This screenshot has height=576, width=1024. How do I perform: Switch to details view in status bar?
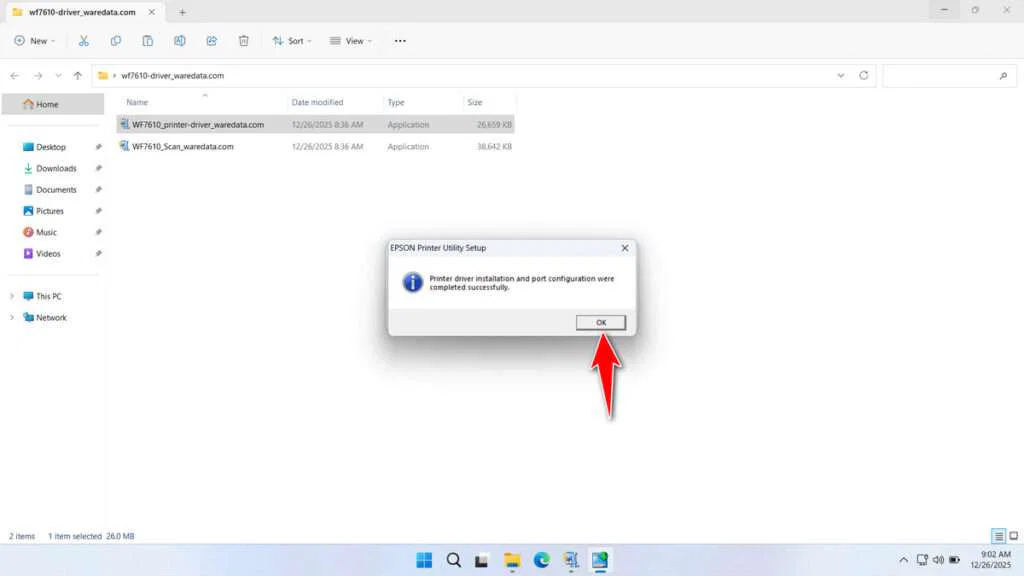pyautogui.click(x=996, y=536)
